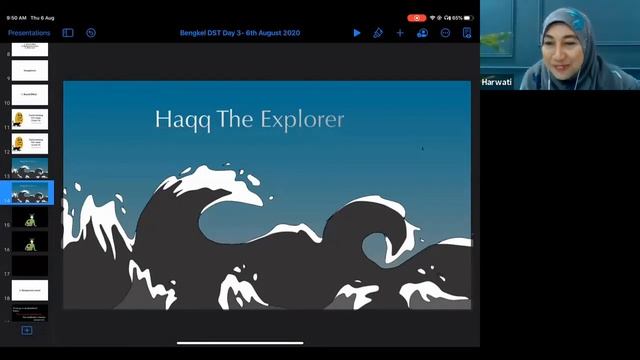Click the presentation title Bengkel DST Day 3
The height and width of the screenshot is (360, 640).
pos(240,33)
